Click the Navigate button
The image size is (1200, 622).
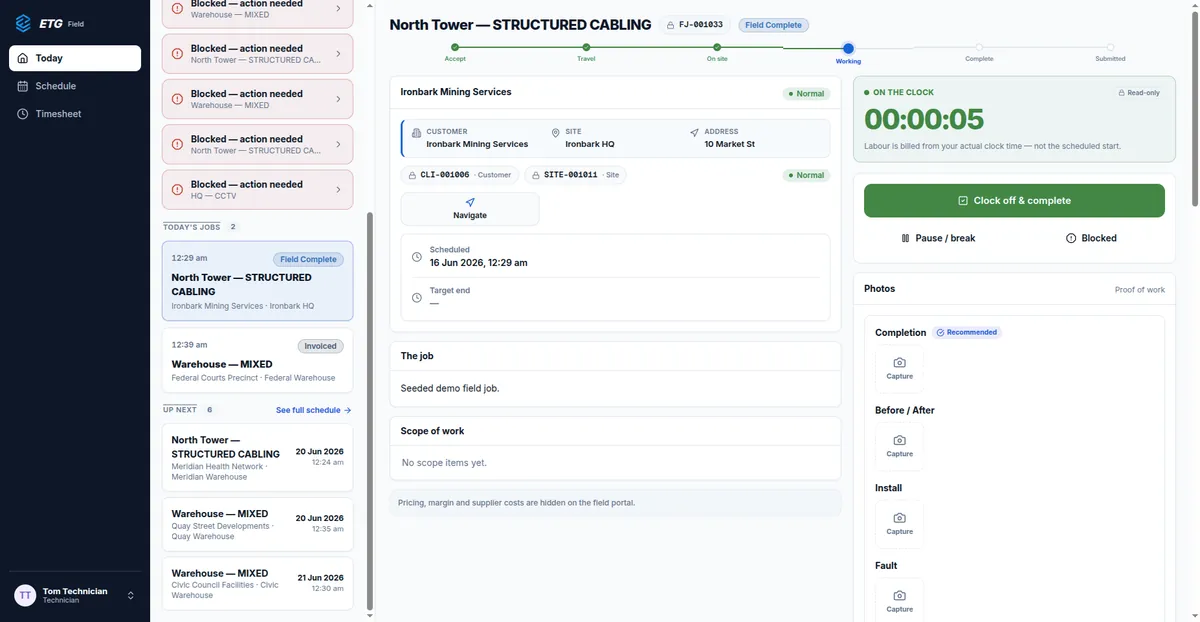pyautogui.click(x=470, y=209)
